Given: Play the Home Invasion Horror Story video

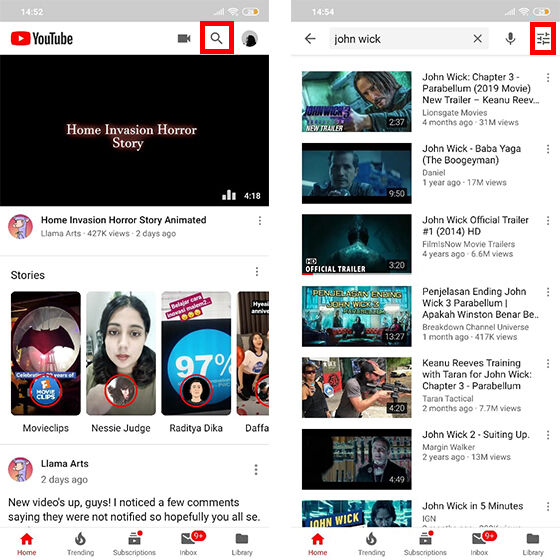Looking at the screenshot, I should (x=134, y=130).
